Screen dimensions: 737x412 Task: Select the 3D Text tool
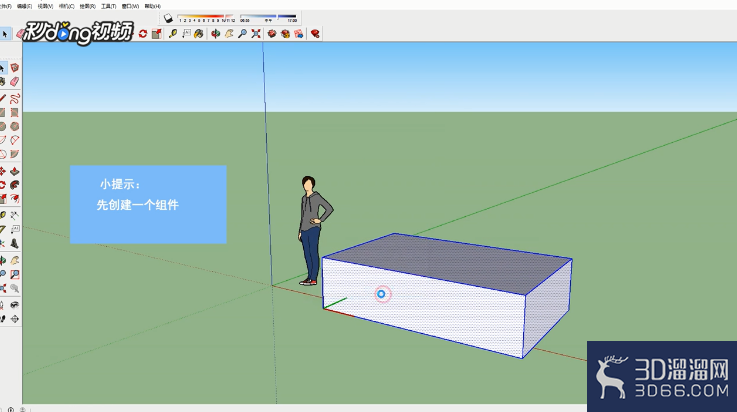tap(15, 243)
